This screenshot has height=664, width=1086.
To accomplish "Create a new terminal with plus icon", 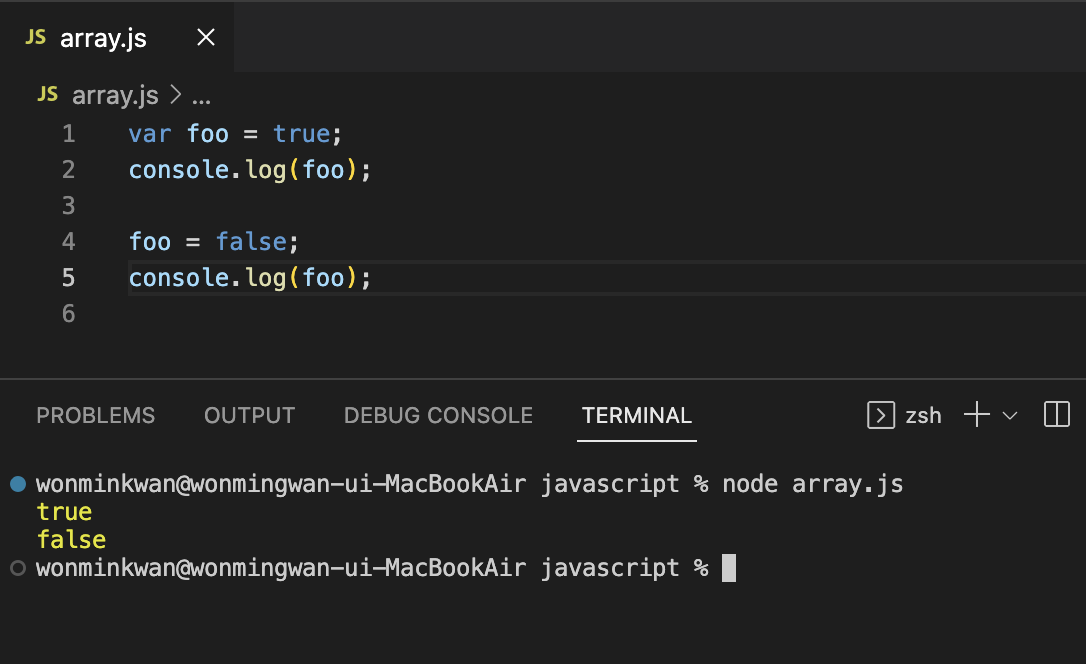I will pyautogui.click(x=977, y=415).
